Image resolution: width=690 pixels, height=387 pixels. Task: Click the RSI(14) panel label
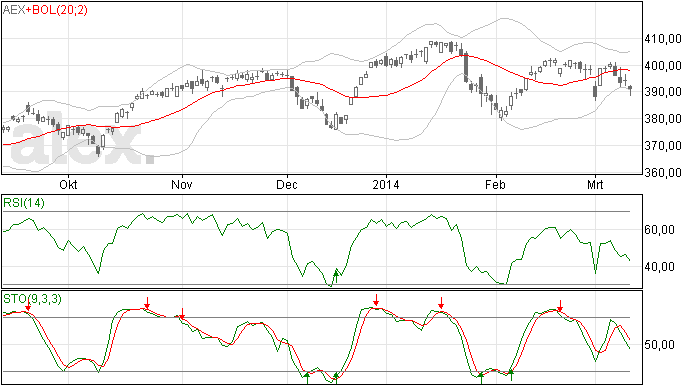coord(24,203)
